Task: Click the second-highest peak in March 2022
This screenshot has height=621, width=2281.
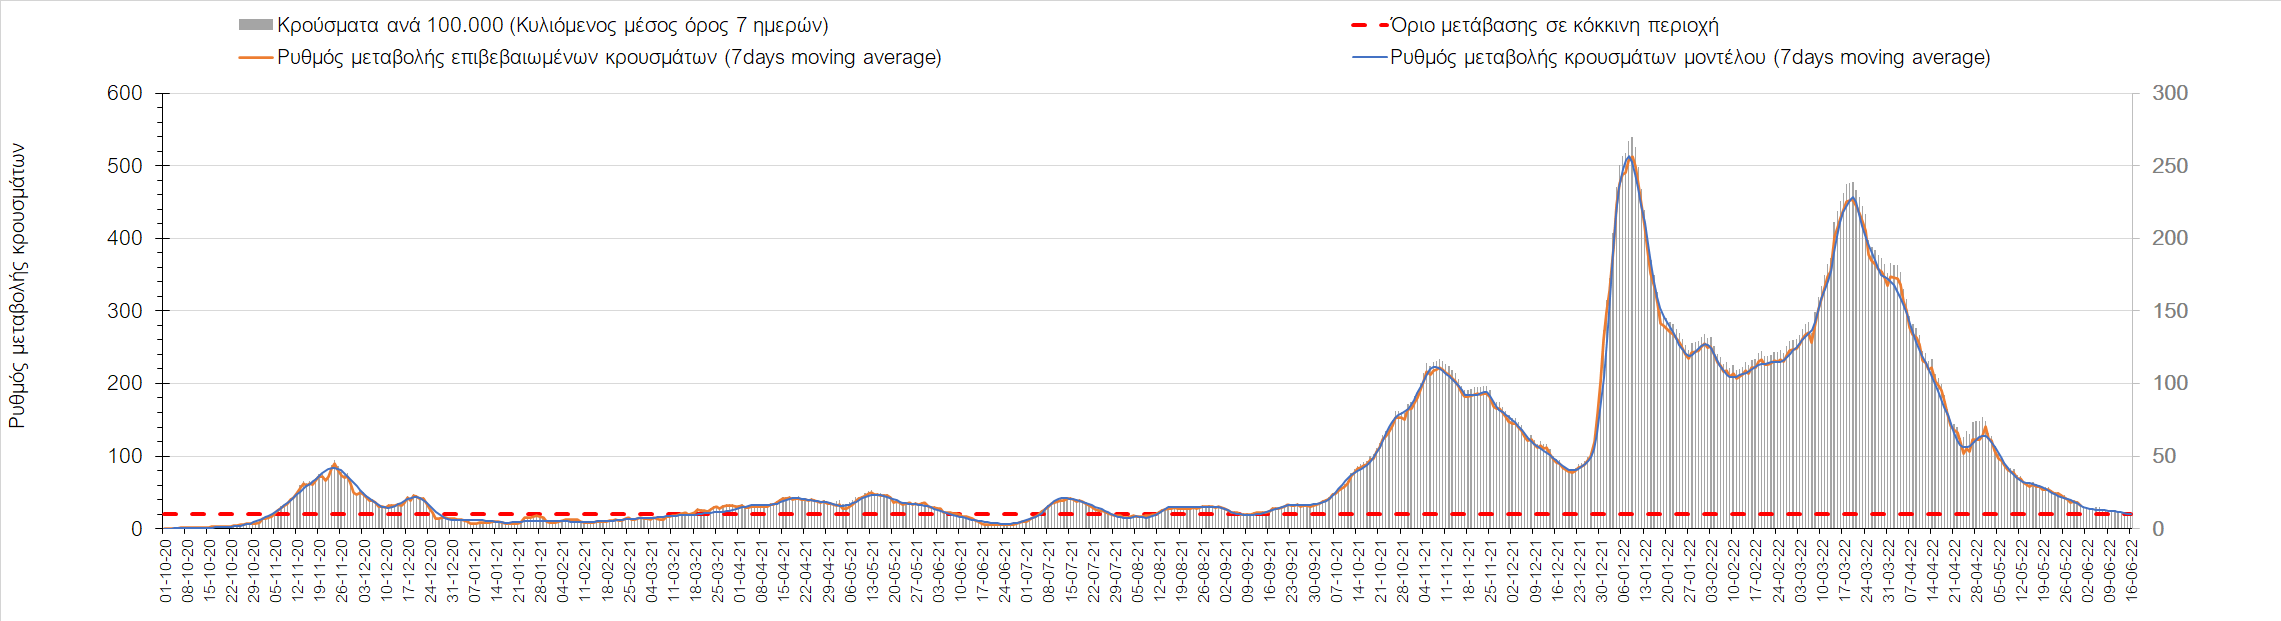Action: (x=1853, y=198)
